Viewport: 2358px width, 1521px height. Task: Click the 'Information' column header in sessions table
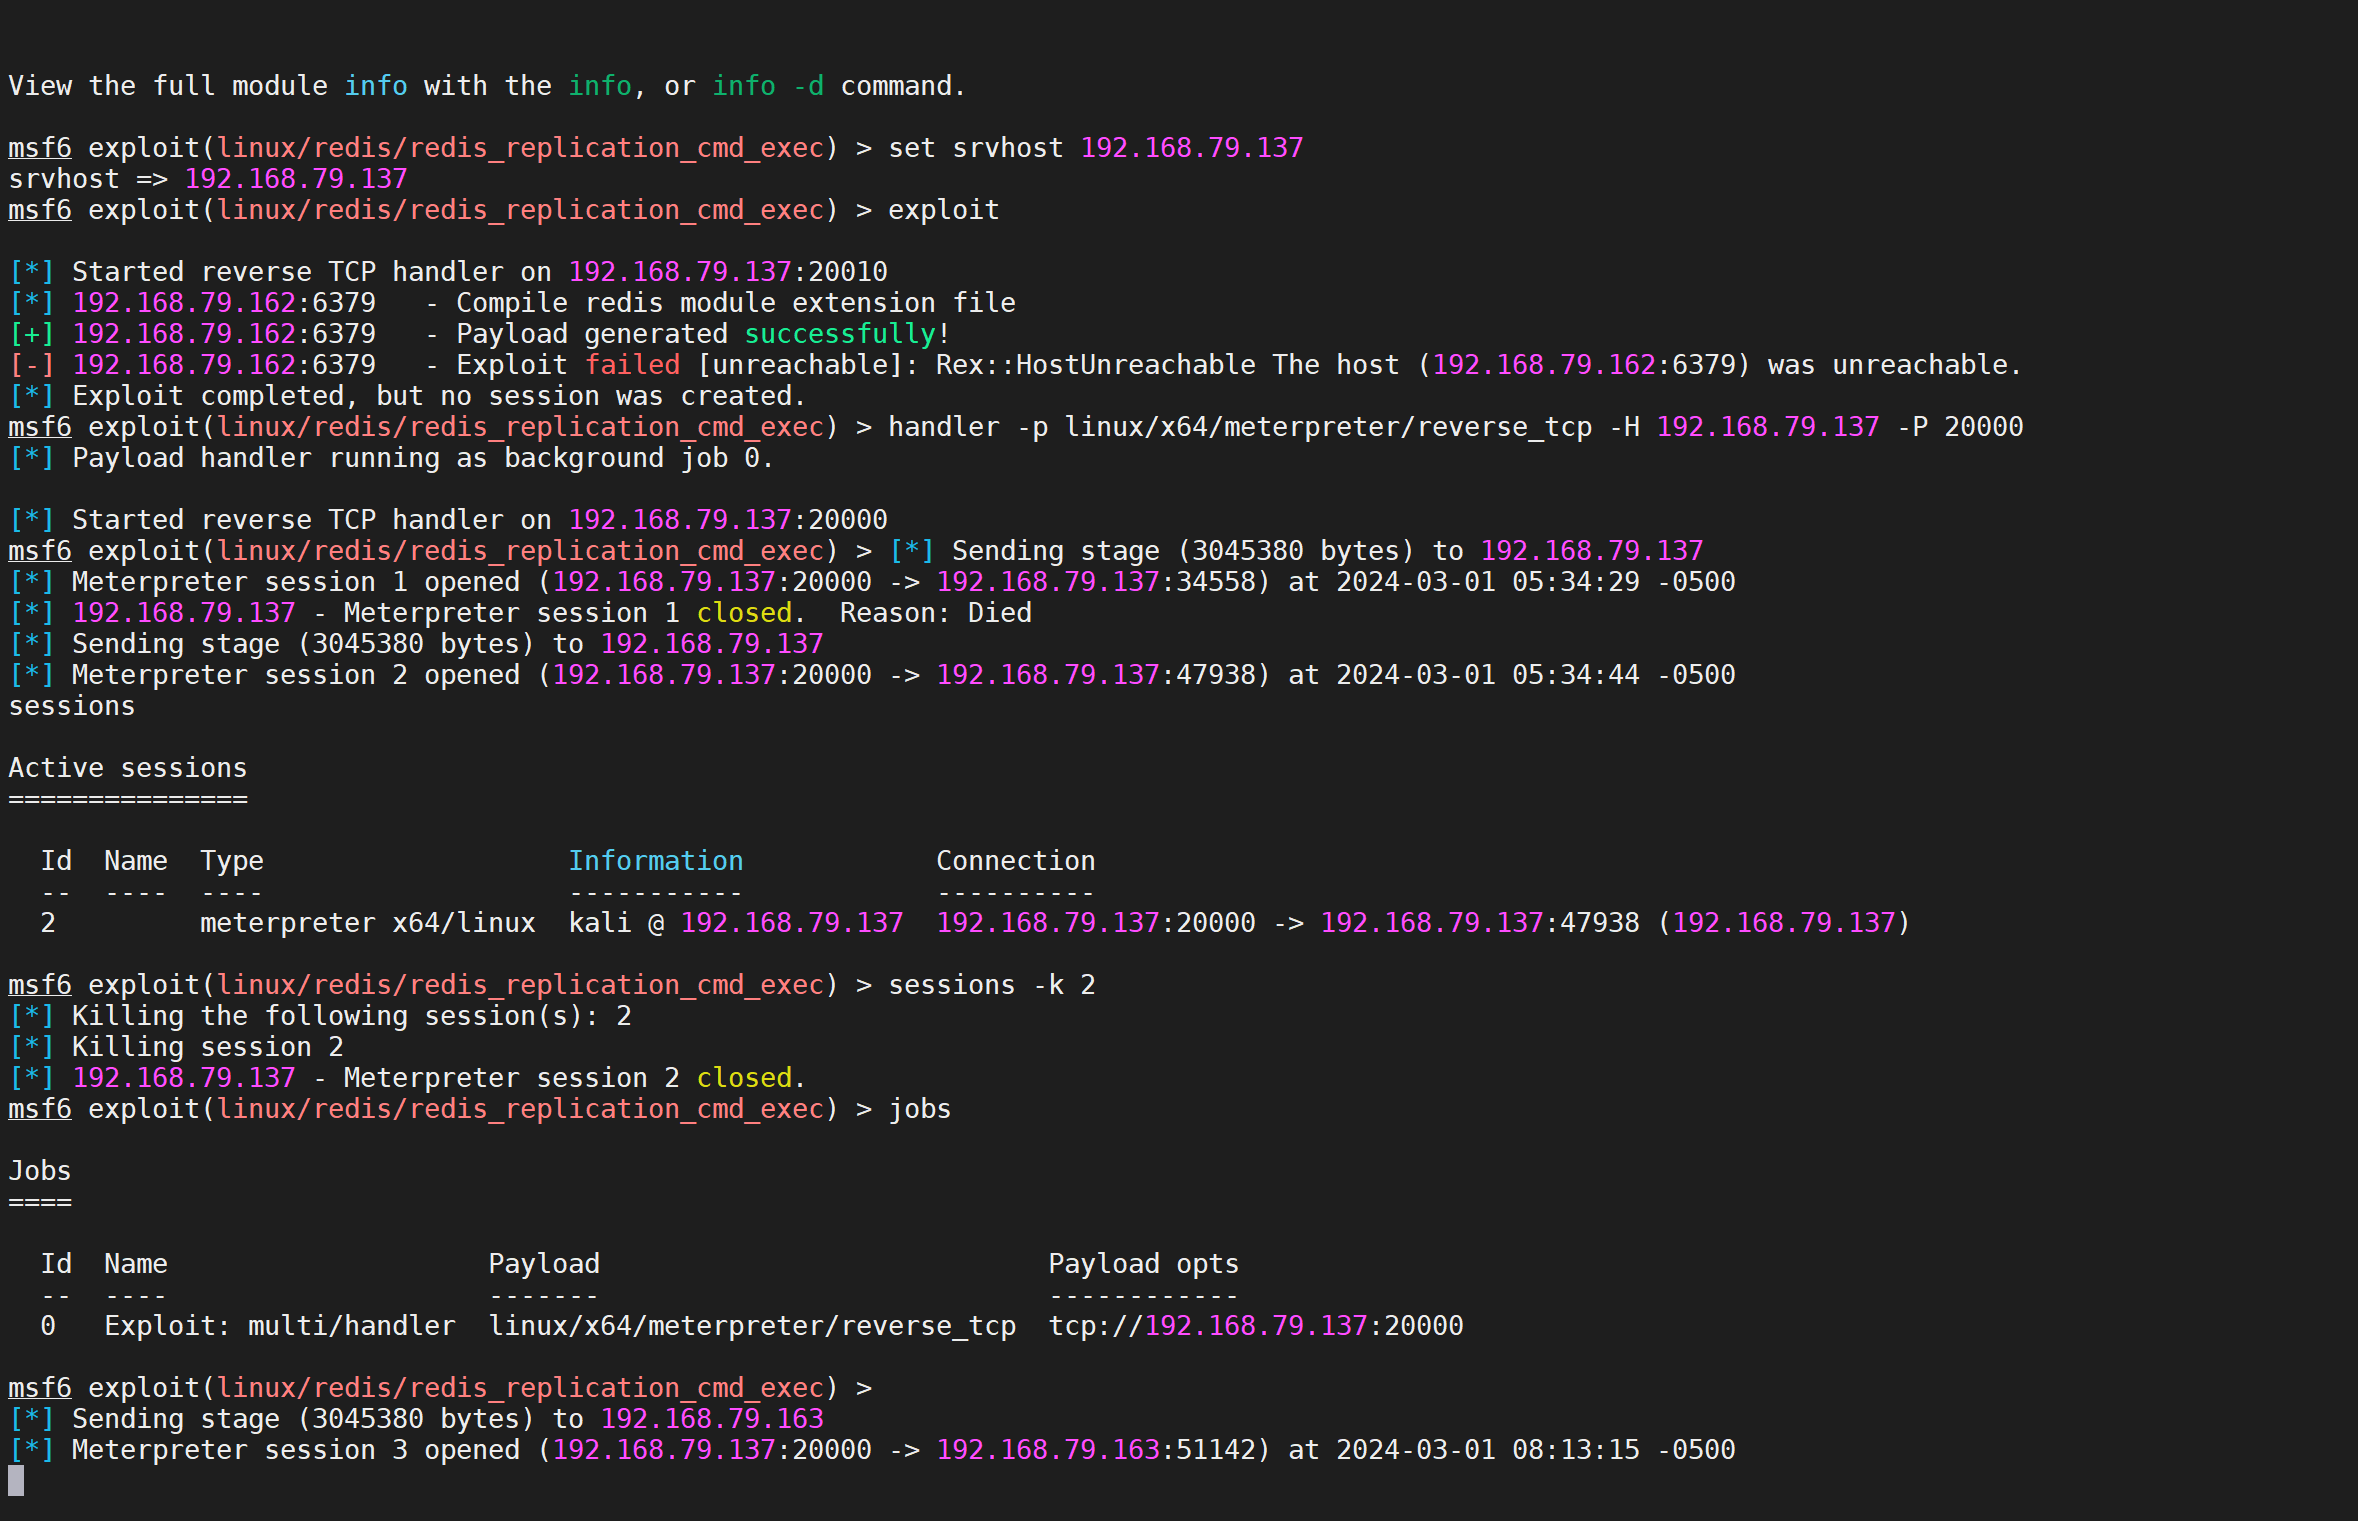click(655, 861)
